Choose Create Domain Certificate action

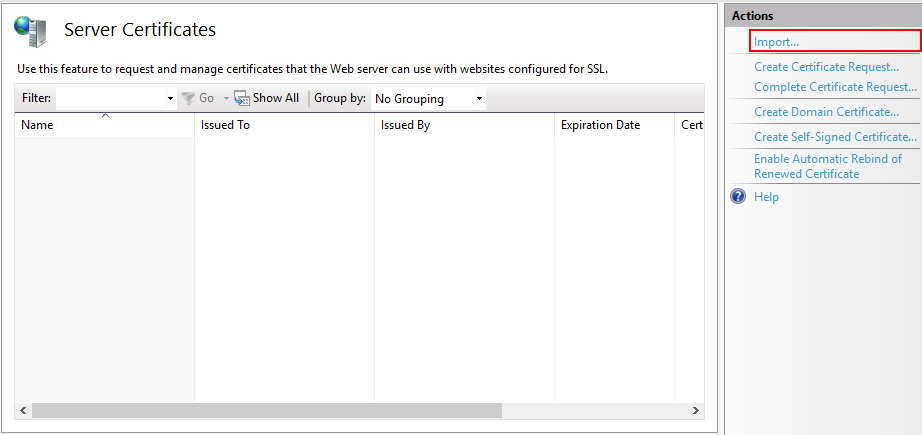[x=826, y=112]
